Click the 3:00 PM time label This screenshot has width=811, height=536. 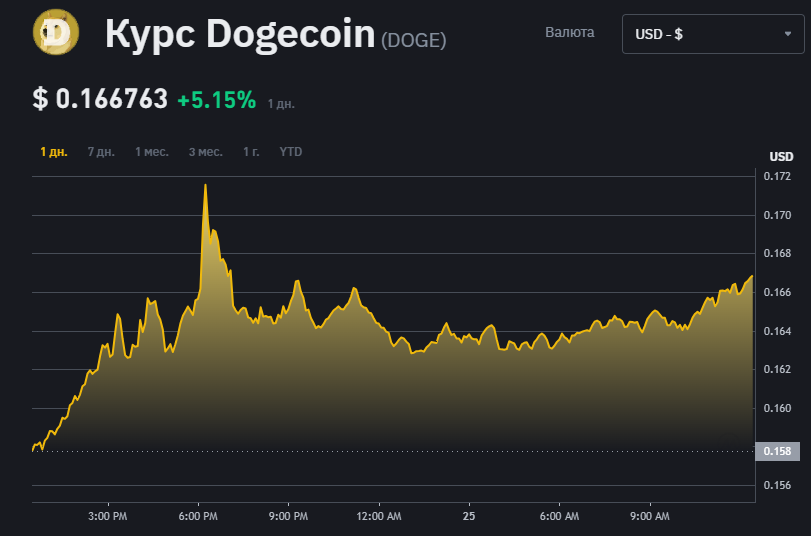pos(108,516)
